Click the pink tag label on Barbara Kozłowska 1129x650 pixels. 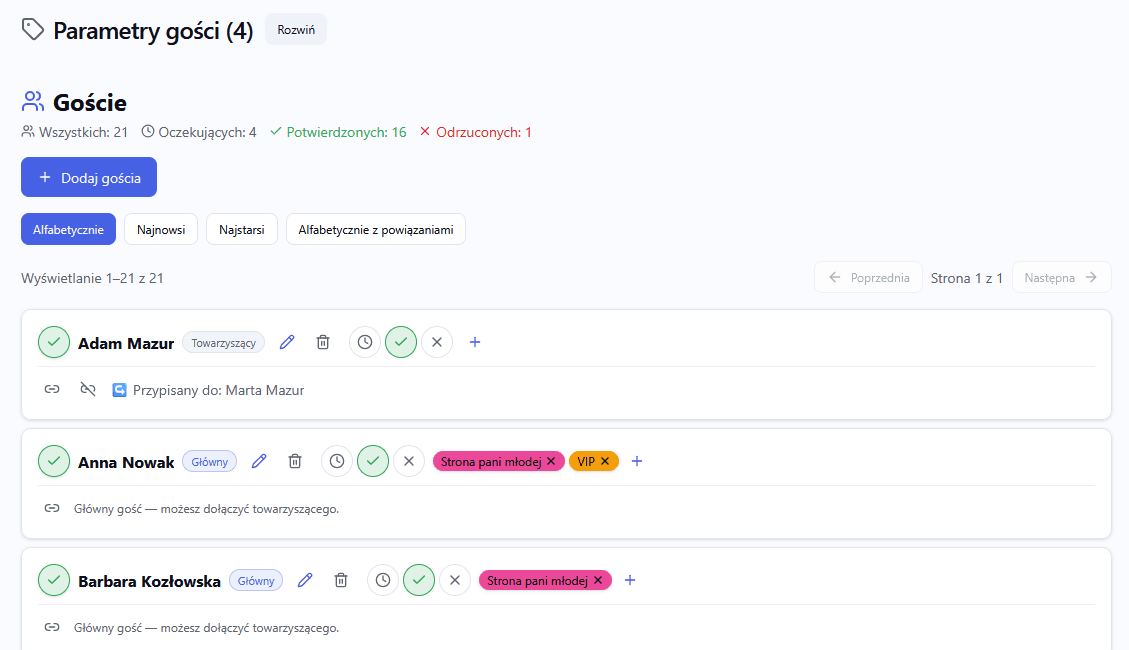click(x=537, y=580)
